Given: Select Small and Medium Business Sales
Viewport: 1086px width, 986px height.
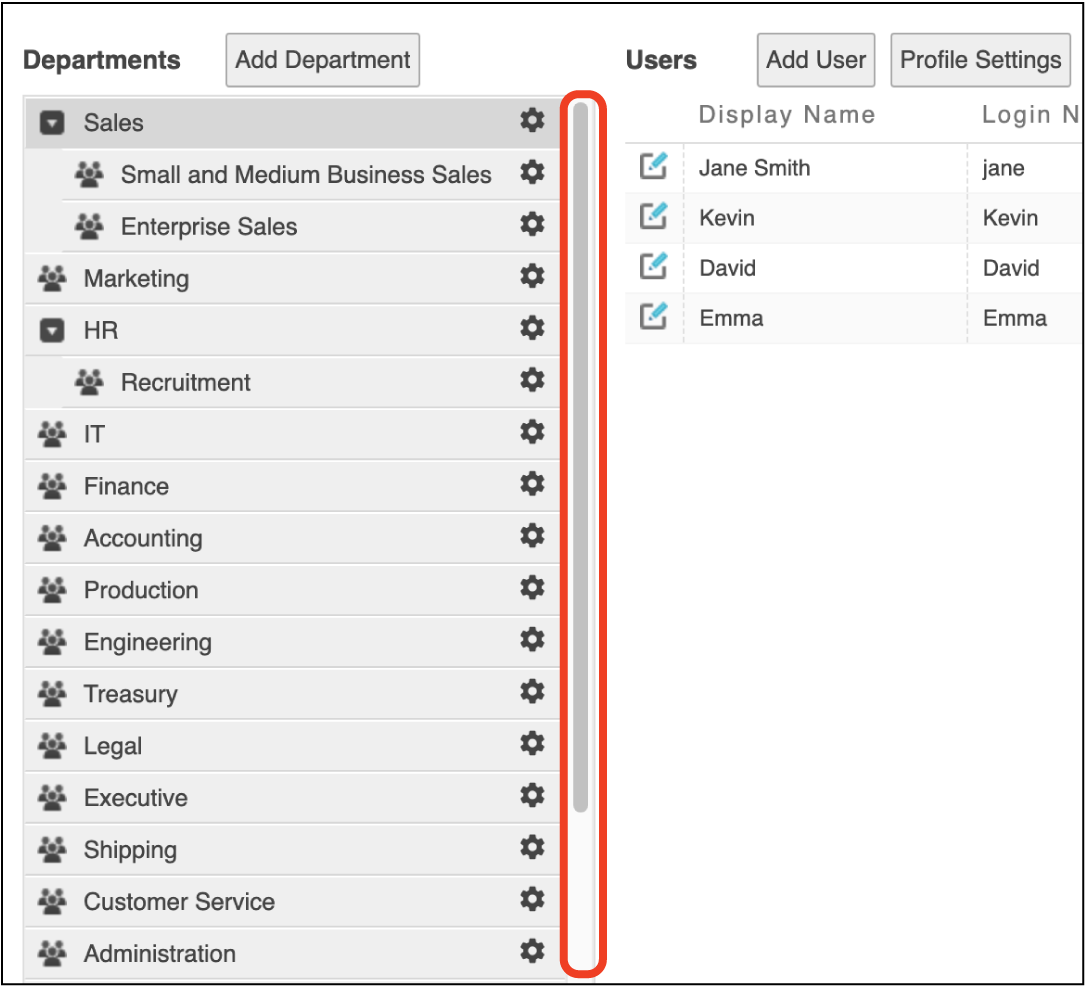Looking at the screenshot, I should click(305, 175).
